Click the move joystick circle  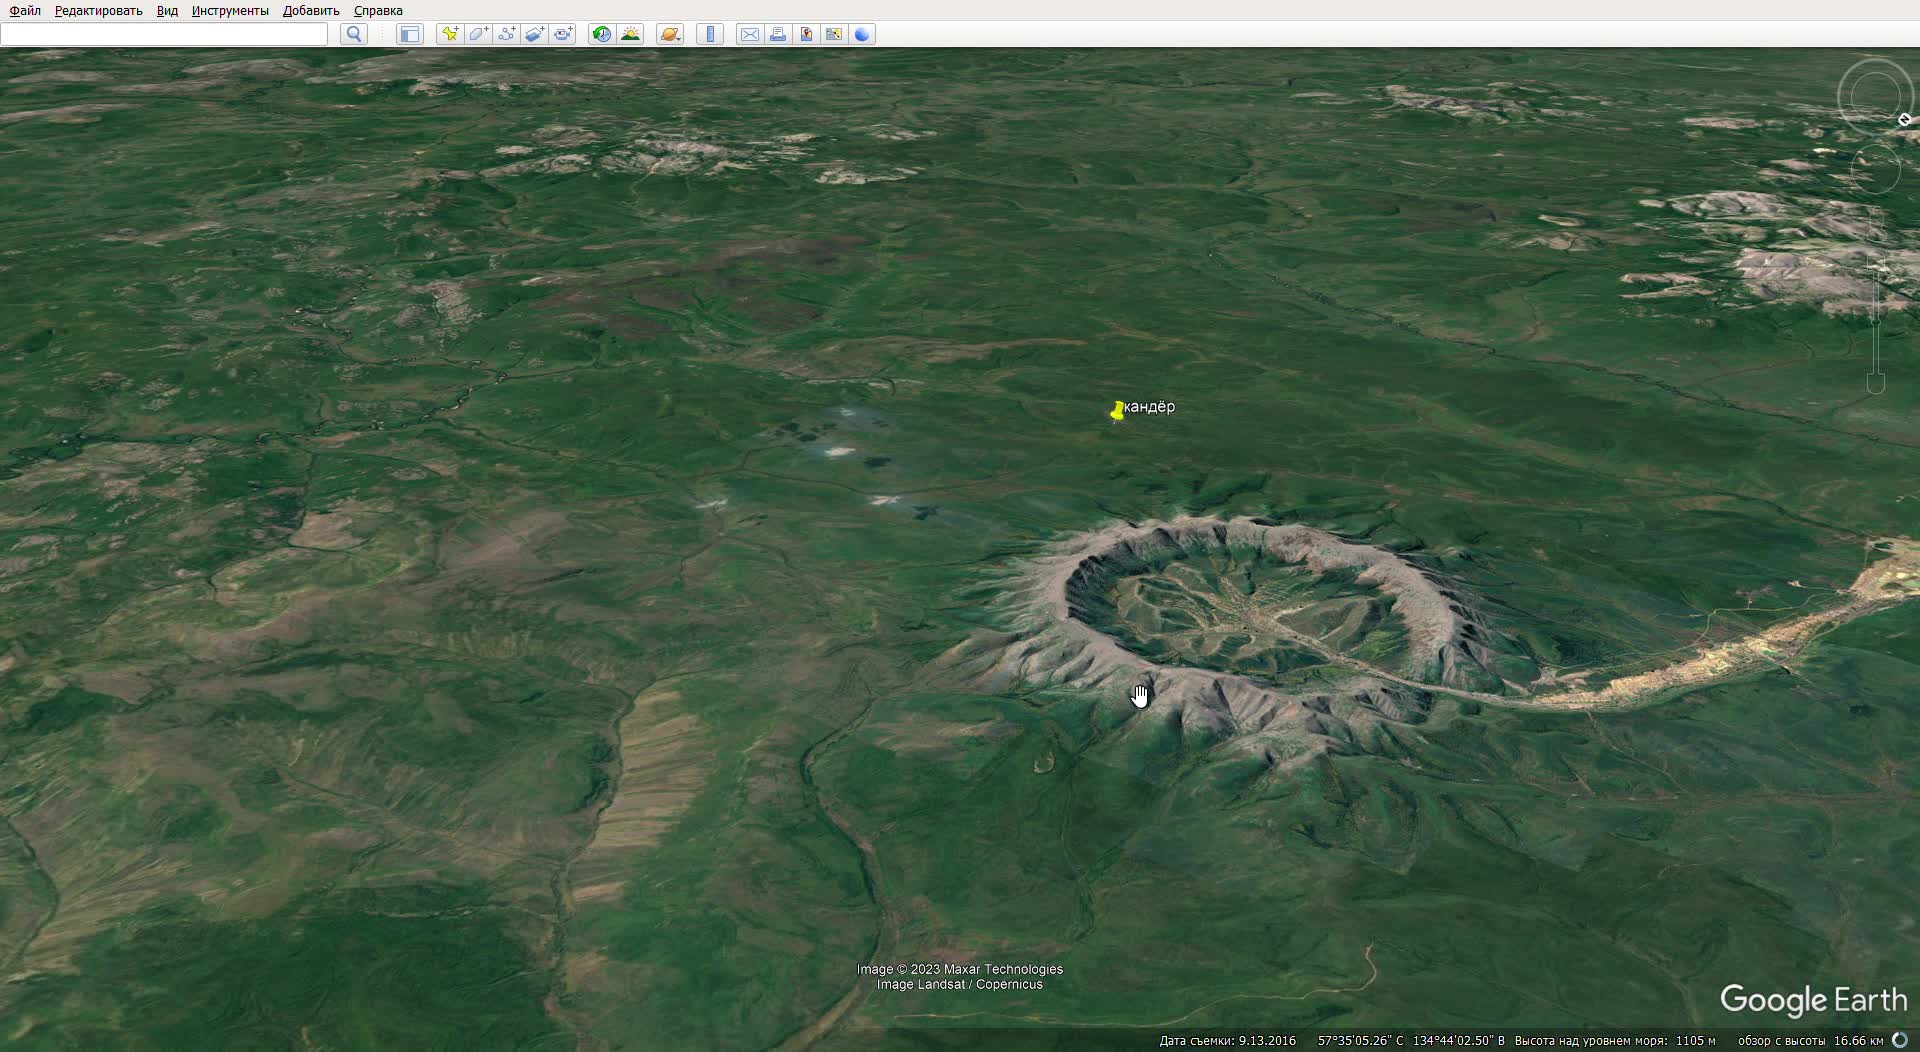[x=1875, y=169]
